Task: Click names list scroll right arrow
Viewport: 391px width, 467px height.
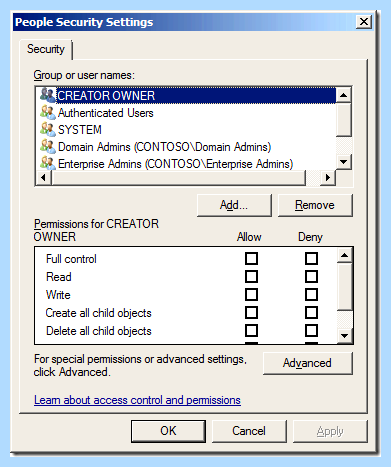Action: pyautogui.click(x=328, y=177)
